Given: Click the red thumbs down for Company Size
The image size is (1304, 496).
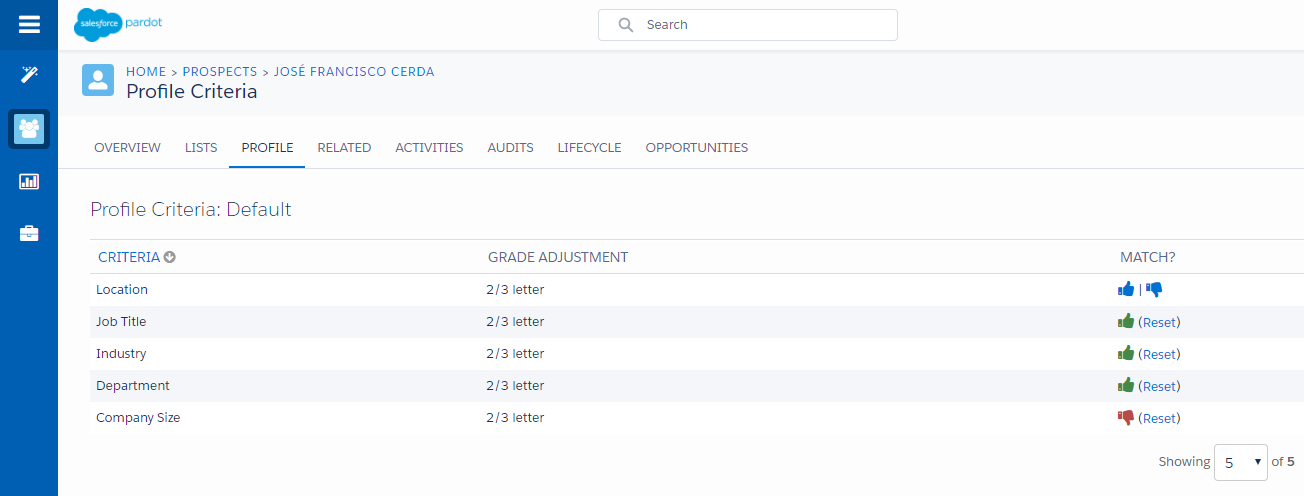Looking at the screenshot, I should pos(1126,417).
